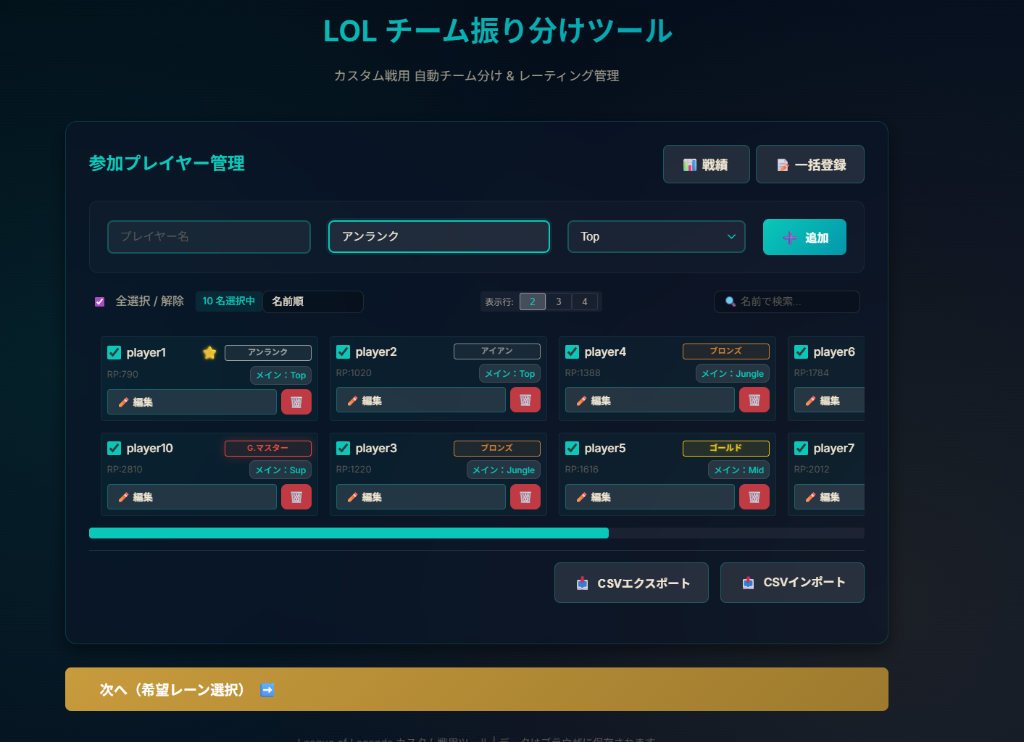Open the 名前順 sort selector
This screenshot has height=742, width=1024.
(312, 301)
